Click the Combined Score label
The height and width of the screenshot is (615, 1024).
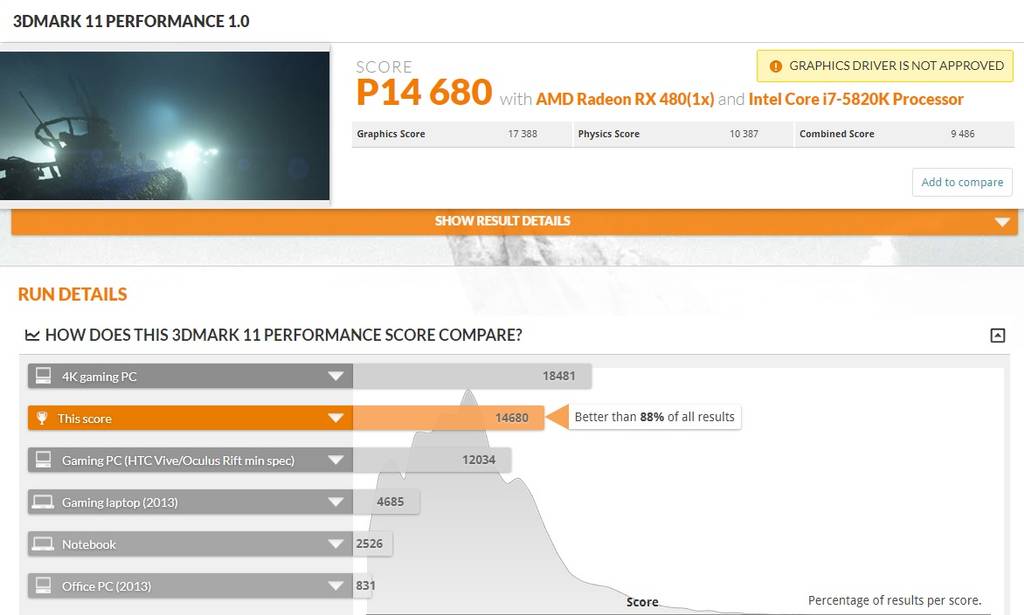(x=837, y=134)
